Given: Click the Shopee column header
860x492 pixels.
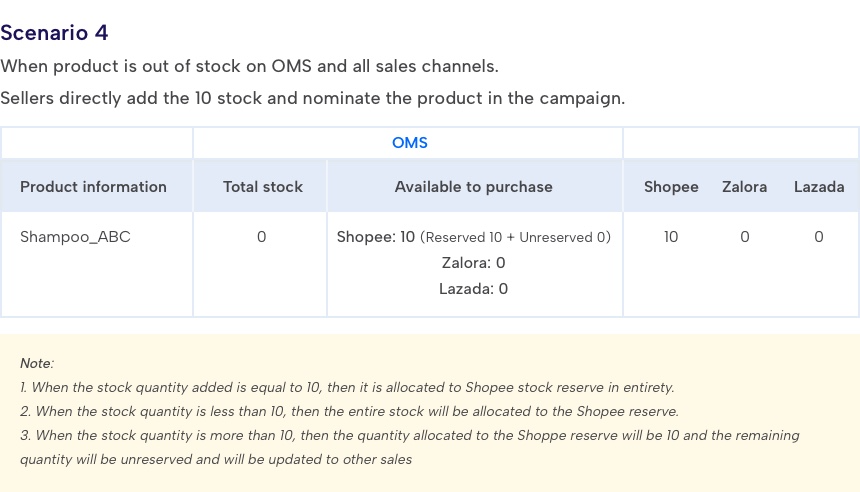Looking at the screenshot, I should (x=671, y=186).
